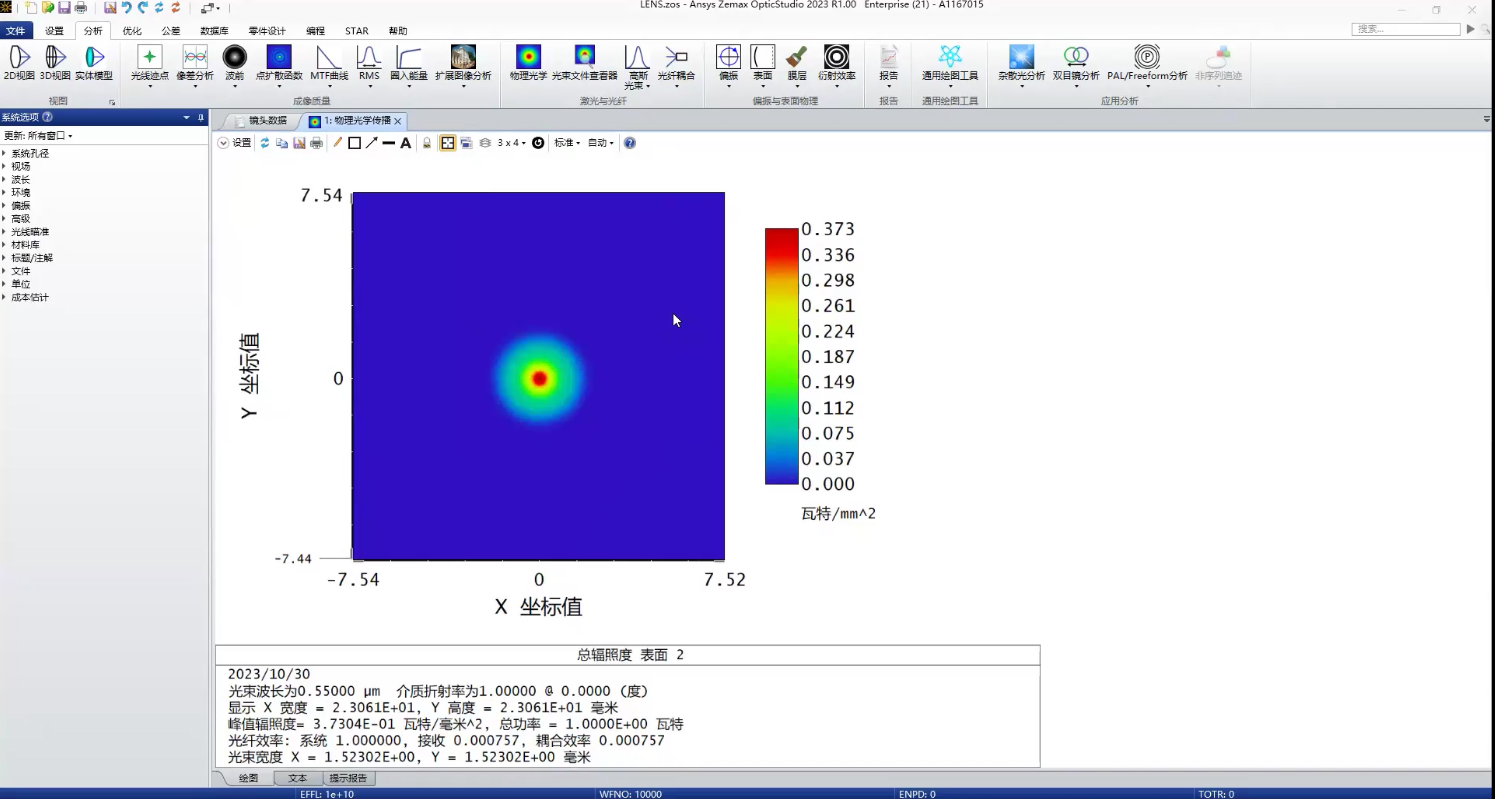Expand the 材料库 tree node
This screenshot has width=1495, height=799.
pyautogui.click(x=4, y=244)
